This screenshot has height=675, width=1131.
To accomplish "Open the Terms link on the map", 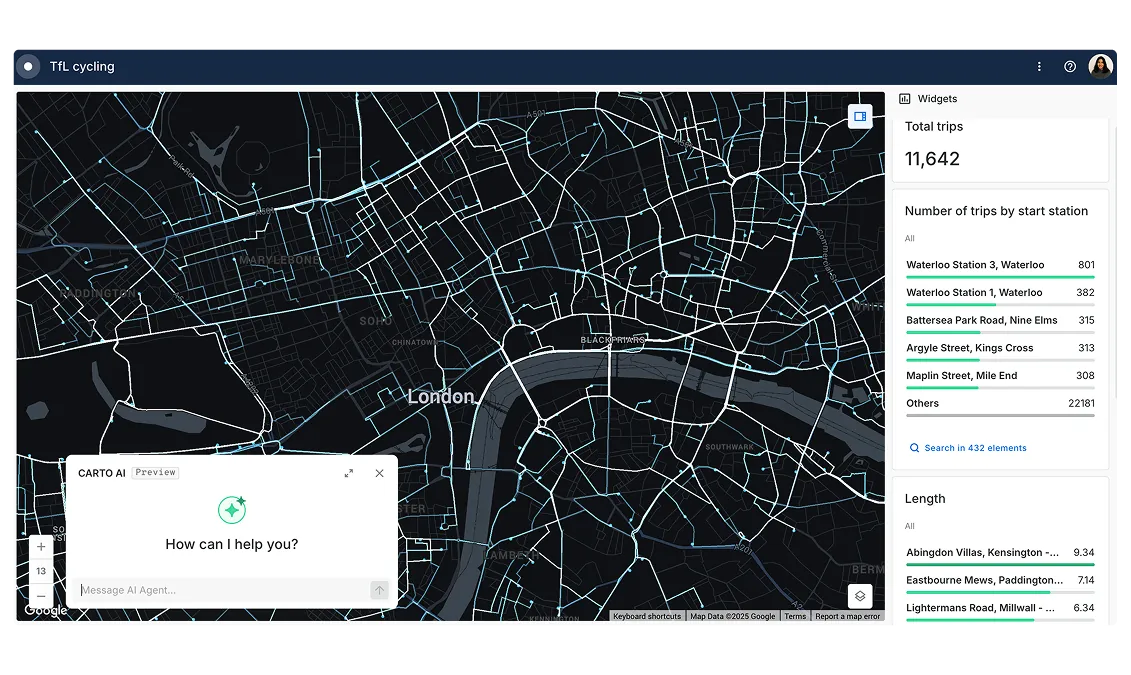I will pos(795,616).
